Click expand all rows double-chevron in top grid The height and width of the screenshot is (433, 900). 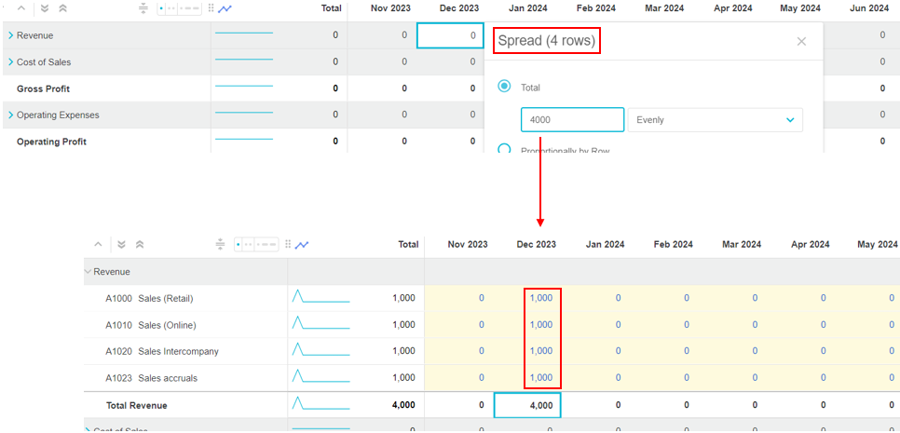point(44,8)
